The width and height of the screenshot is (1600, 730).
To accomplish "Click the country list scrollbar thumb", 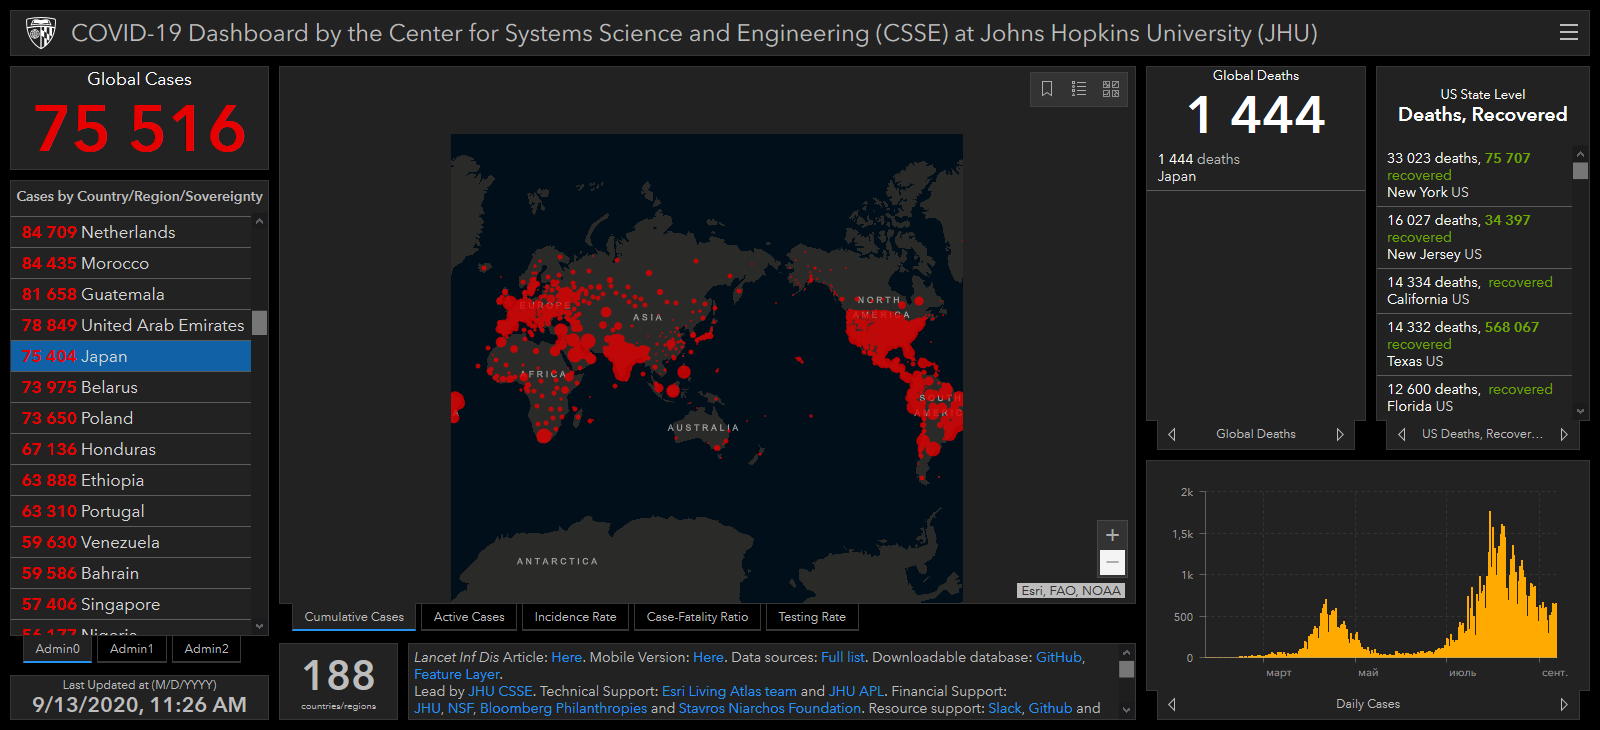I will pyautogui.click(x=260, y=323).
